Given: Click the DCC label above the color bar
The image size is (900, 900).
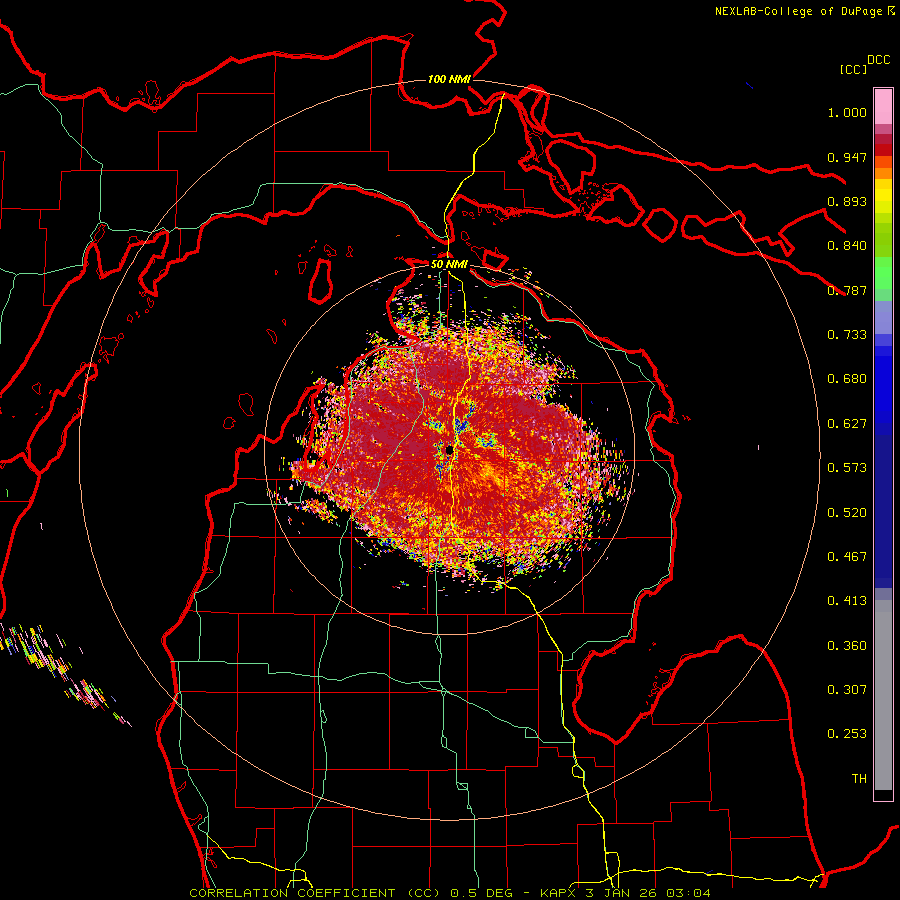Looking at the screenshot, I should pyautogui.click(x=879, y=60).
